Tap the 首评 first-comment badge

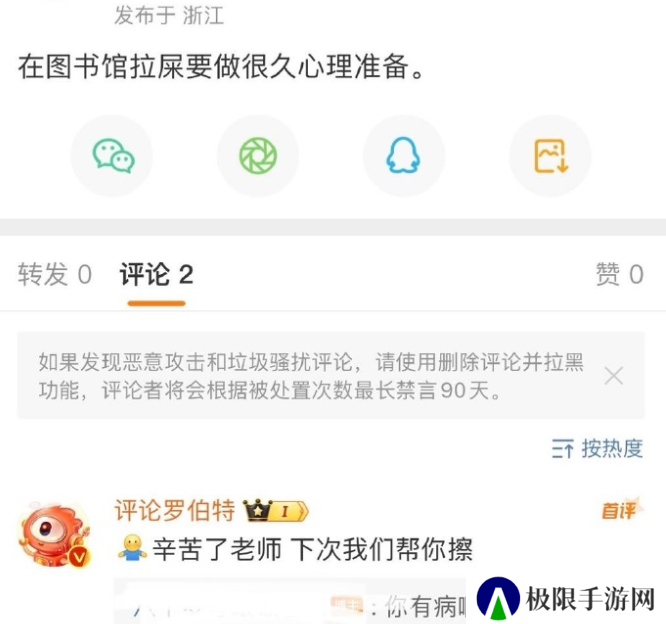(x=622, y=508)
